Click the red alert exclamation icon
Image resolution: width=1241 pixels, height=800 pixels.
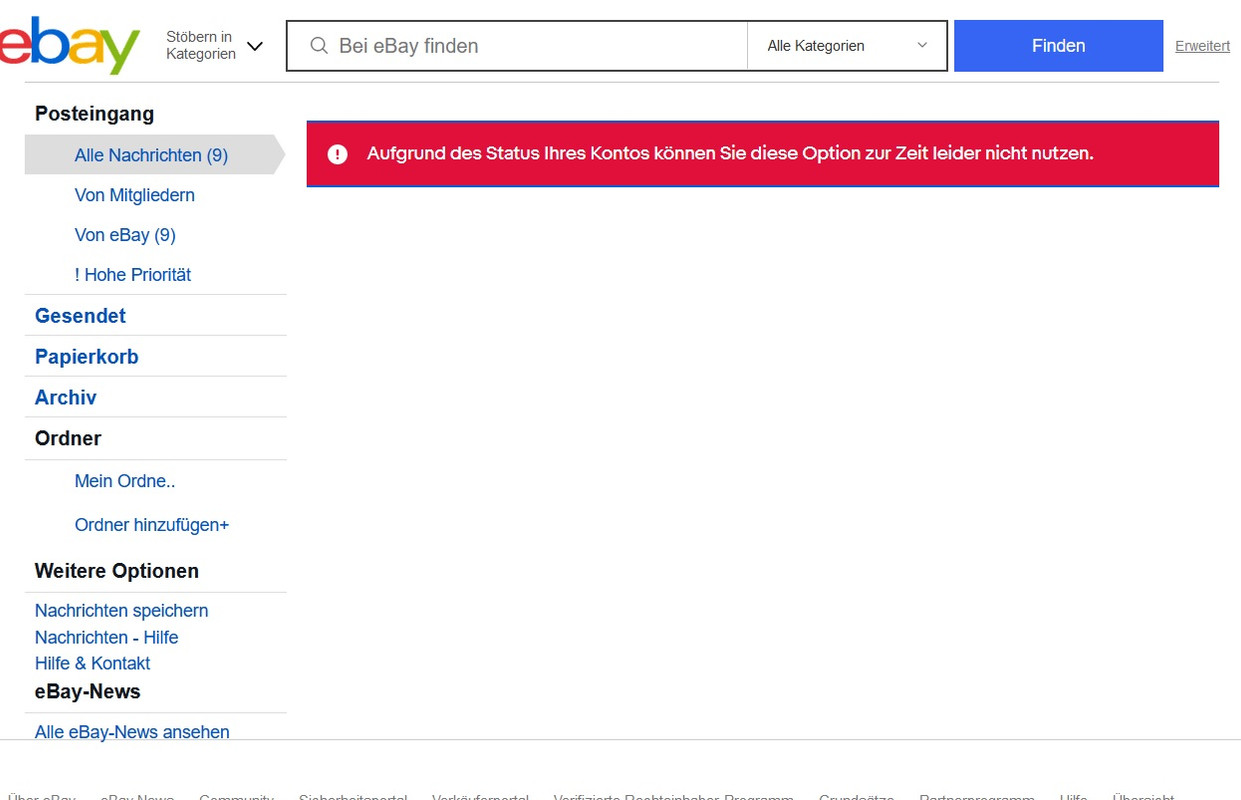[337, 154]
